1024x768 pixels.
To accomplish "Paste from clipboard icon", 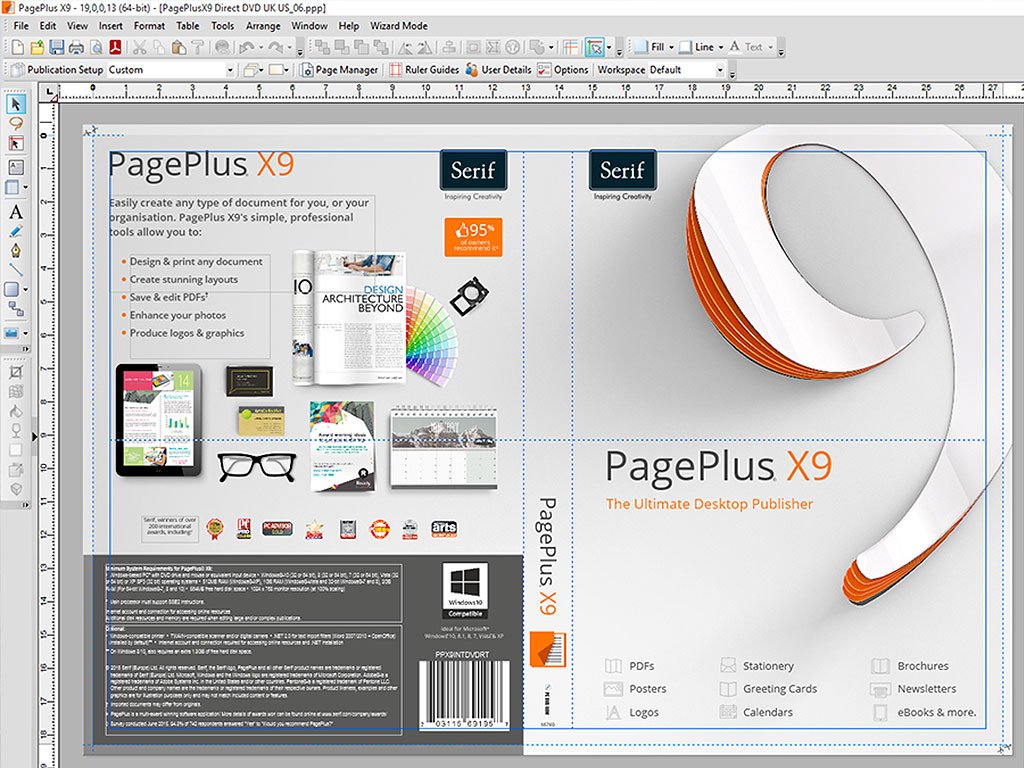I will pos(178,47).
